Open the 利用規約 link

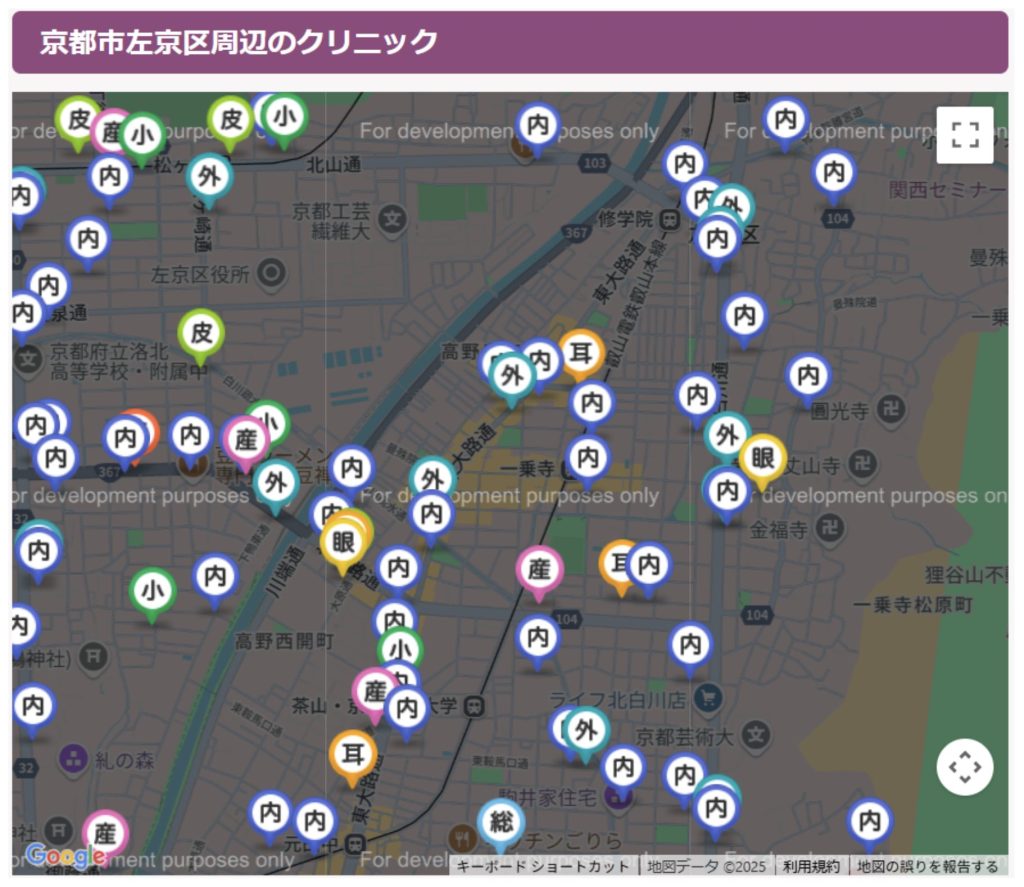pyautogui.click(x=810, y=866)
